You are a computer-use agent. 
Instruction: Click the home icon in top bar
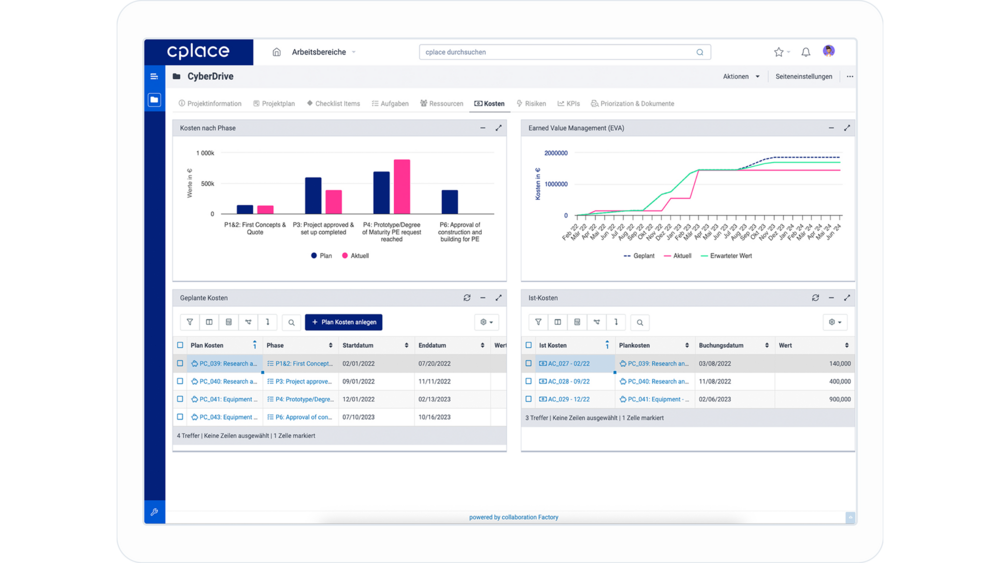(x=277, y=52)
